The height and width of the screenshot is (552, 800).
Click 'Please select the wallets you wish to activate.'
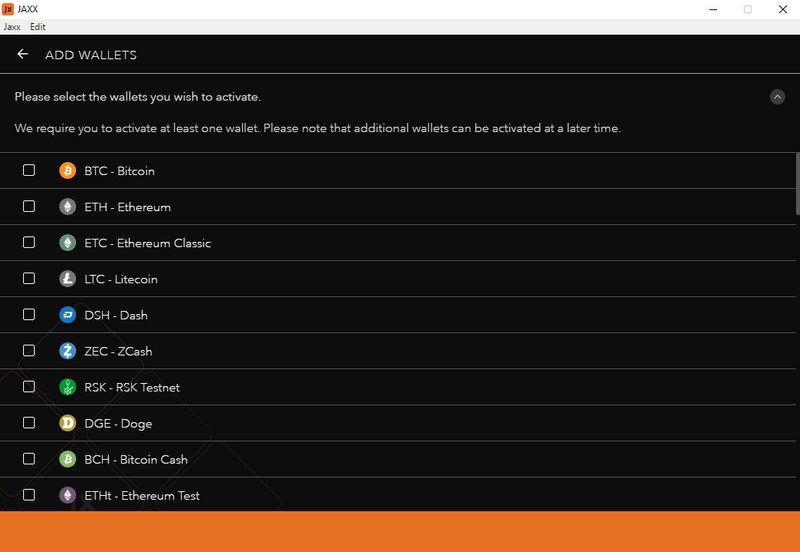(138, 97)
